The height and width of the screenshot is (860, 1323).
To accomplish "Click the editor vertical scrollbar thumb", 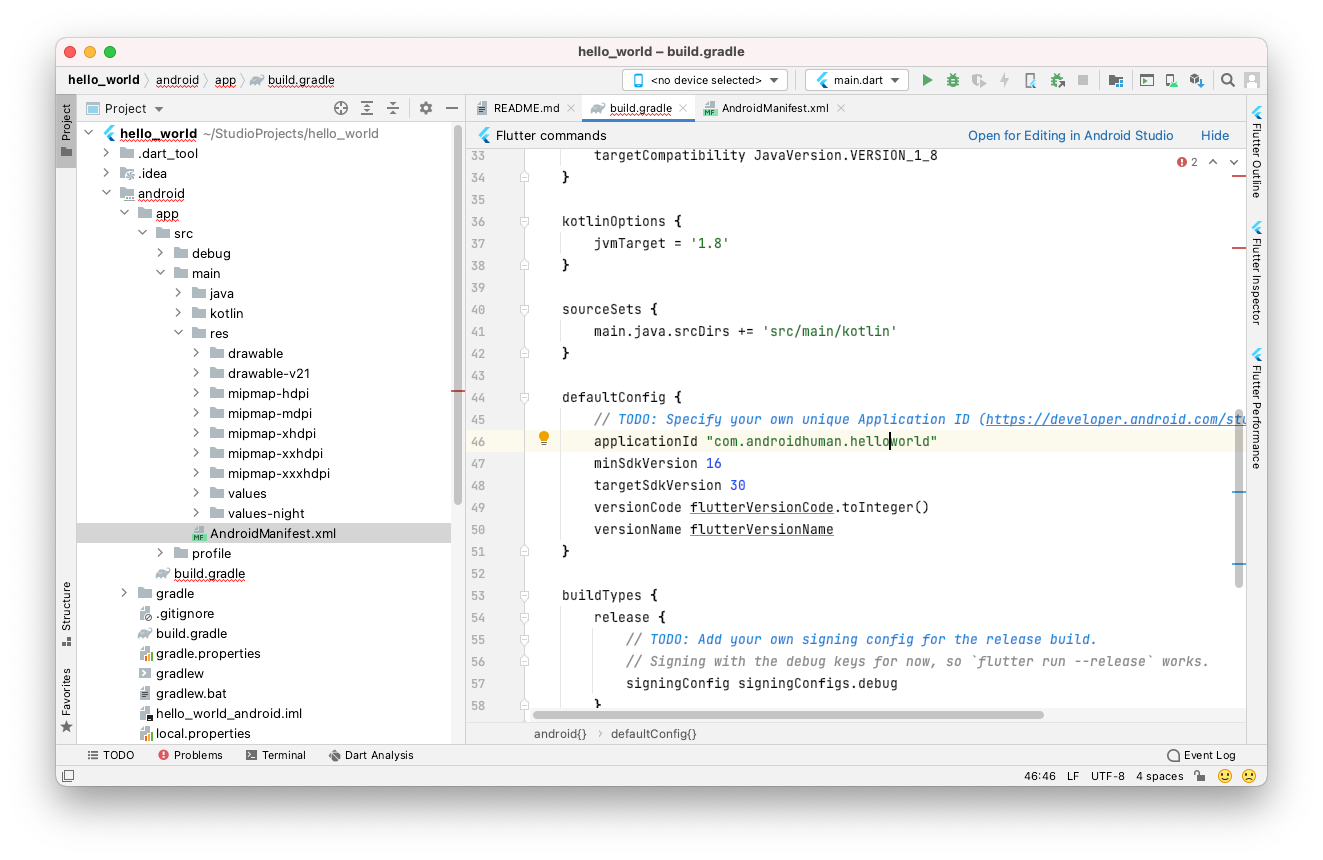I will pos(1239,497).
